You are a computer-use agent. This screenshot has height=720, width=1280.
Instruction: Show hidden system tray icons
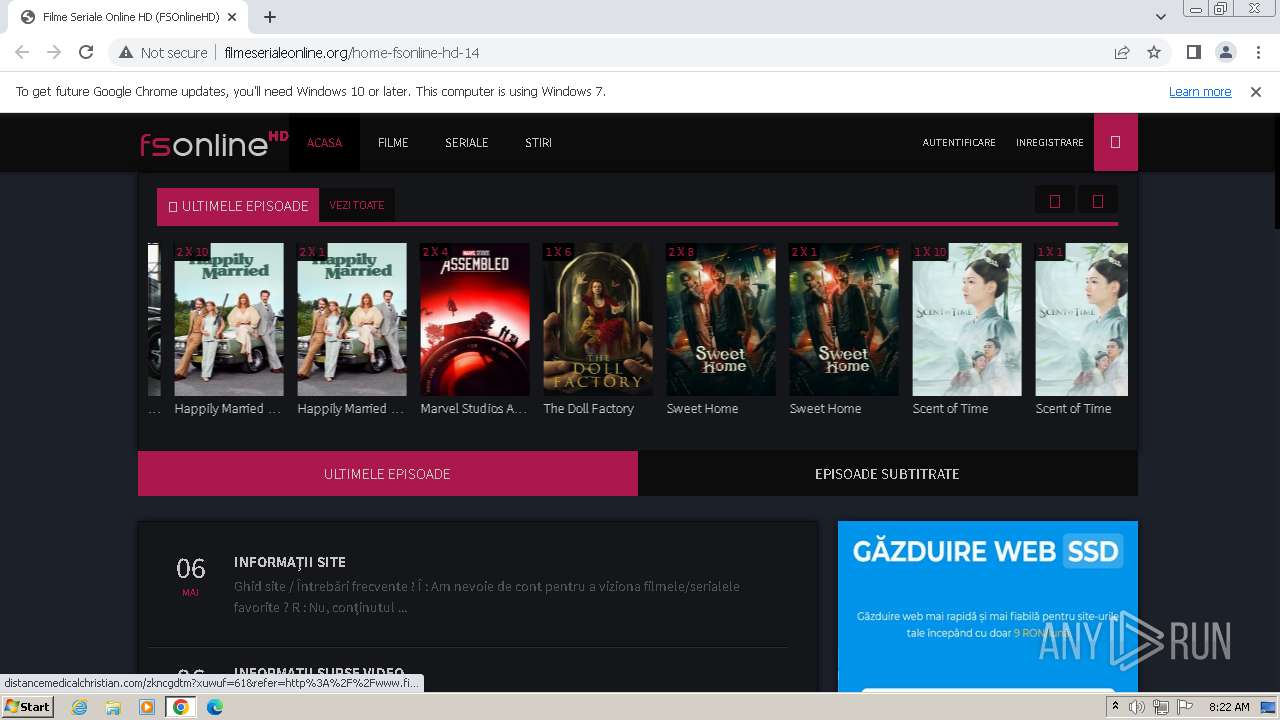coord(1115,707)
